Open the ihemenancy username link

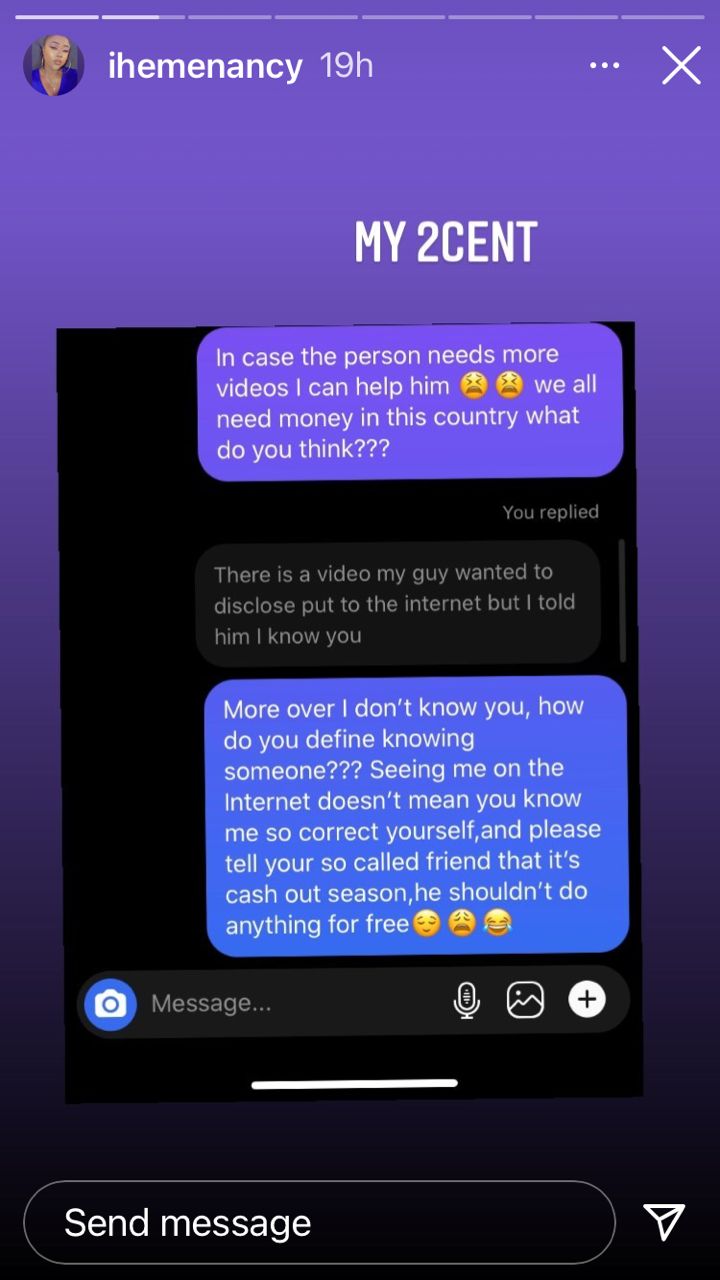click(x=205, y=66)
